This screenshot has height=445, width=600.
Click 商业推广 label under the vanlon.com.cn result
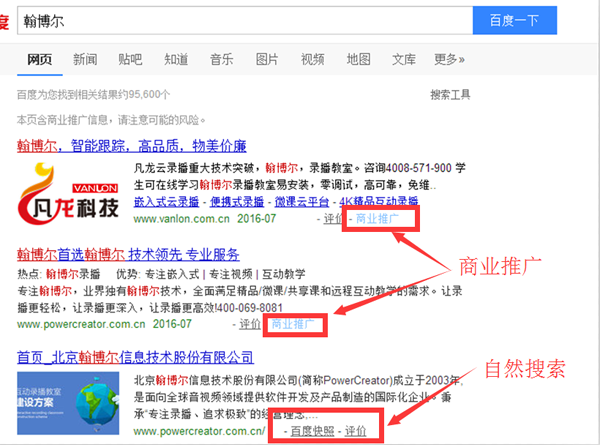pyautogui.click(x=378, y=218)
